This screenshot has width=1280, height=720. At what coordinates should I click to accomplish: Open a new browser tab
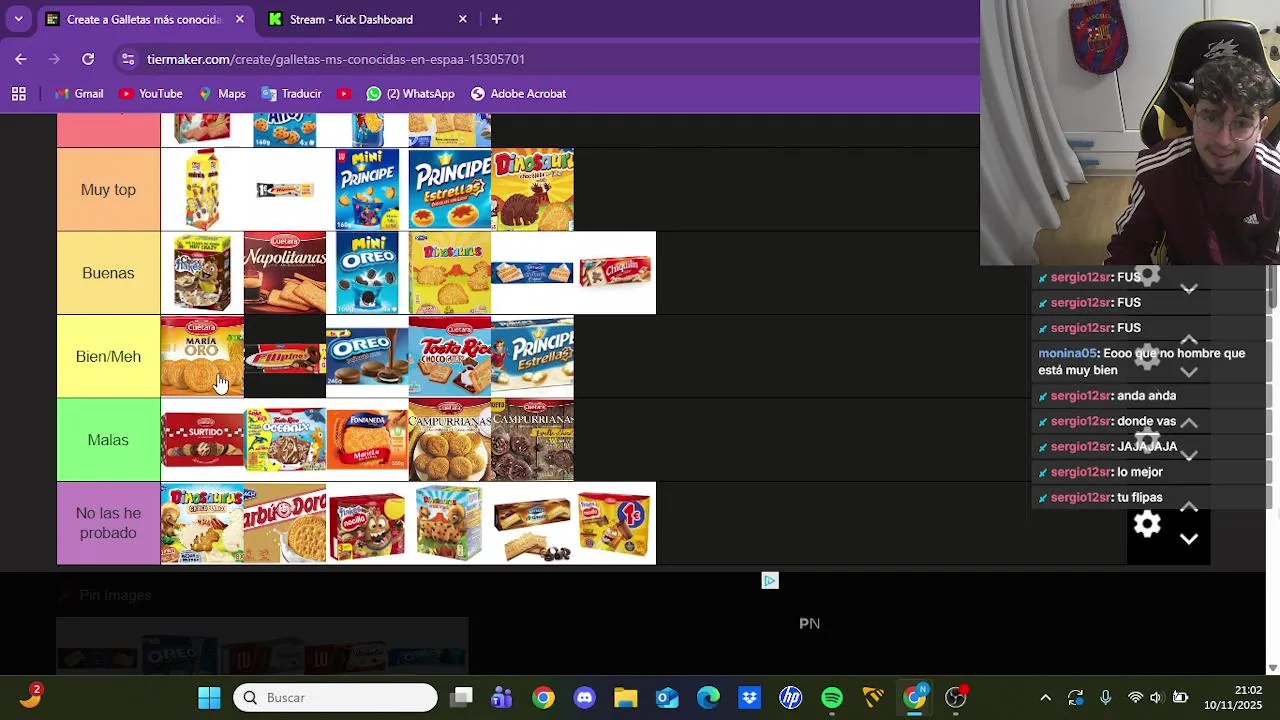click(x=496, y=19)
